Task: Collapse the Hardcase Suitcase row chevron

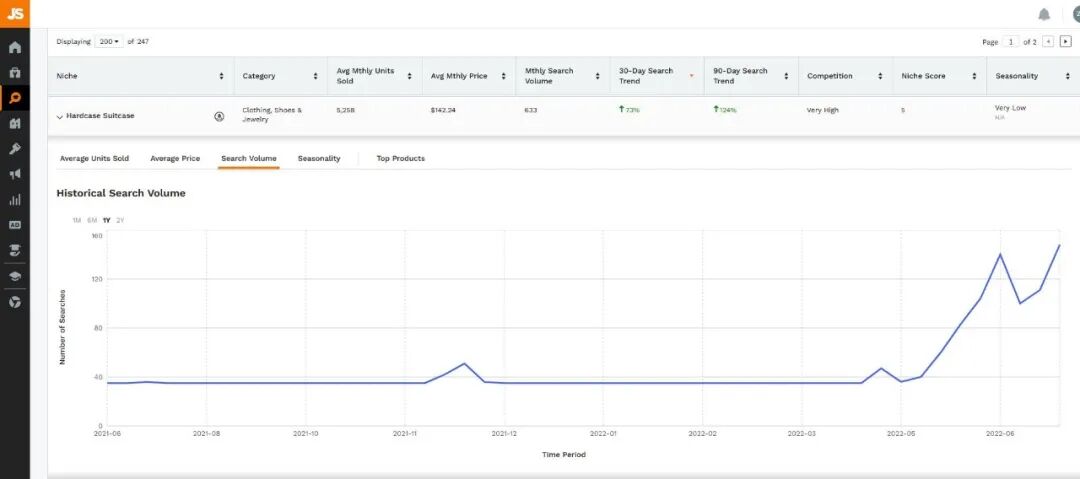Action: [59, 117]
